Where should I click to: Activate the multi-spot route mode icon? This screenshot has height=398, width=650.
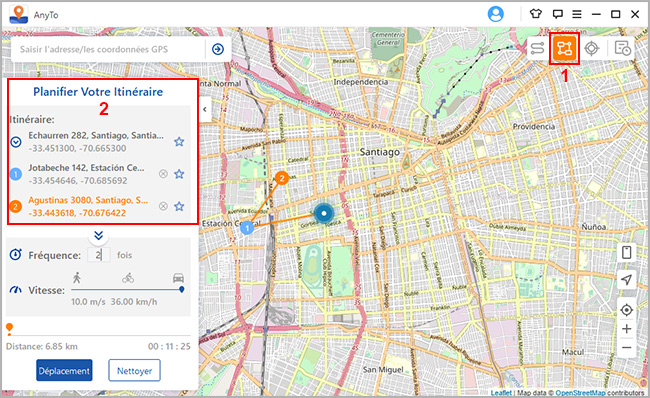(565, 49)
